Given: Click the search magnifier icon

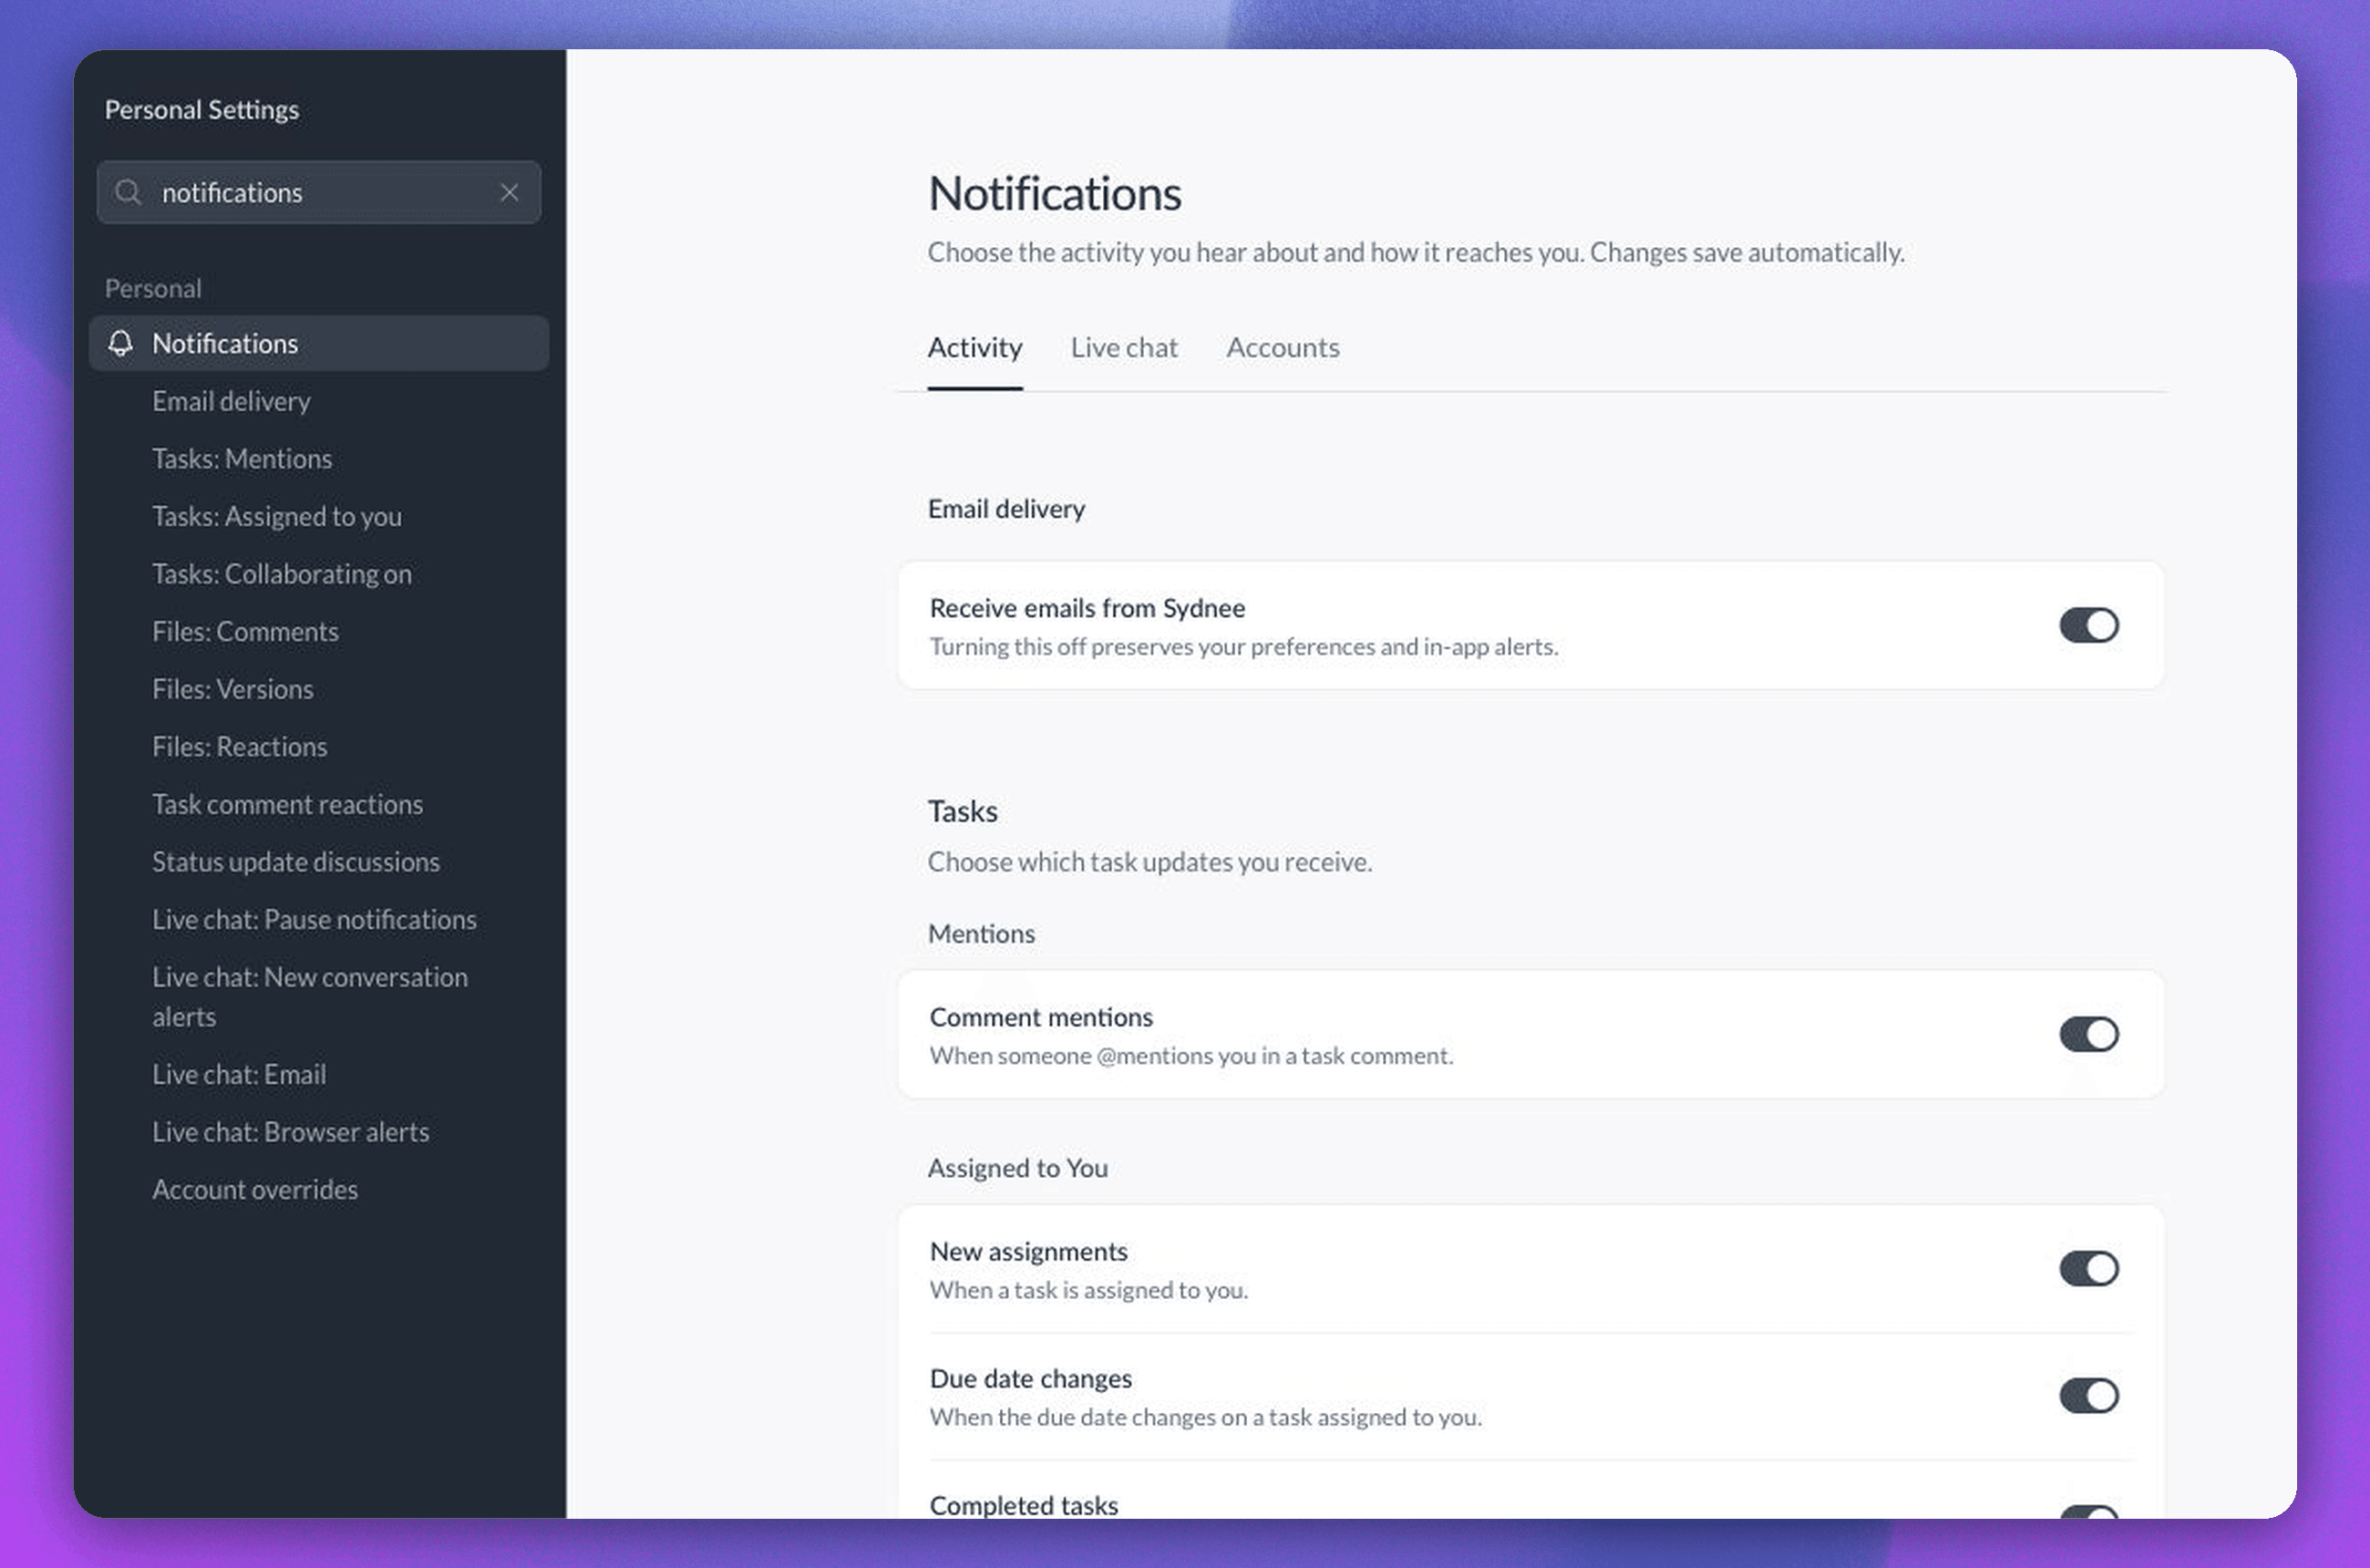Looking at the screenshot, I should coord(127,192).
